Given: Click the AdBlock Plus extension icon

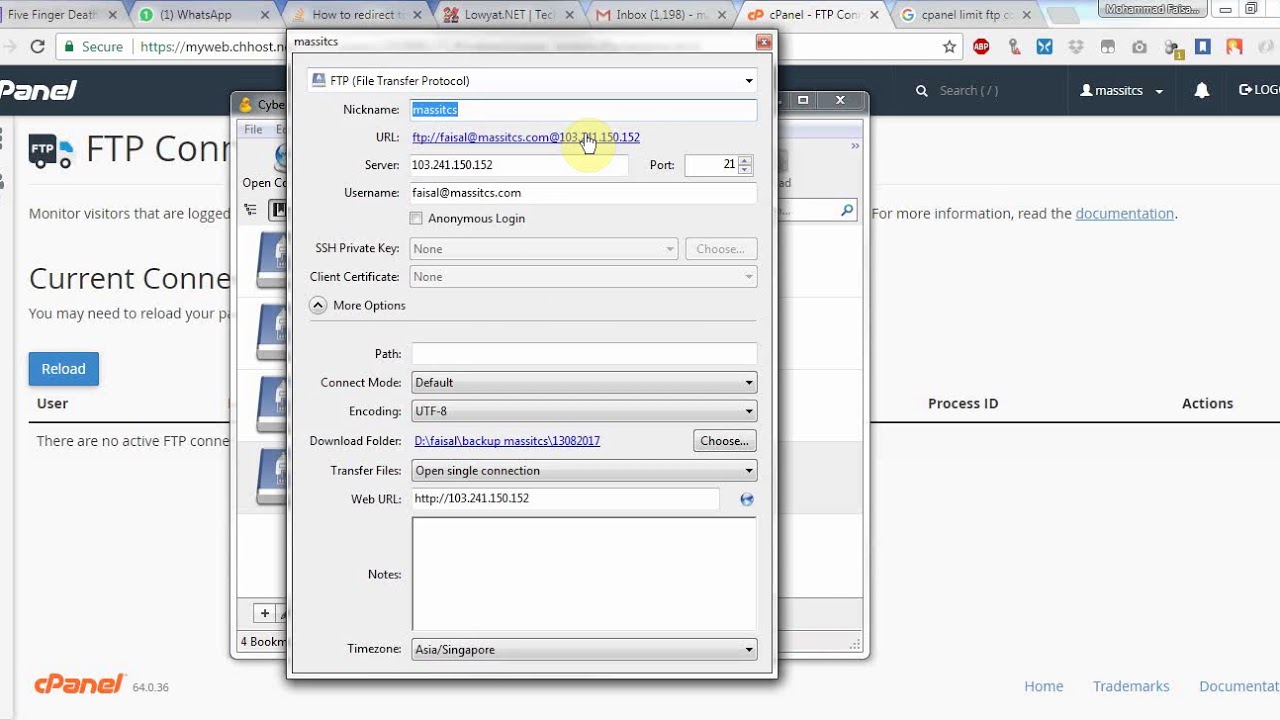Looking at the screenshot, I should click(981, 46).
